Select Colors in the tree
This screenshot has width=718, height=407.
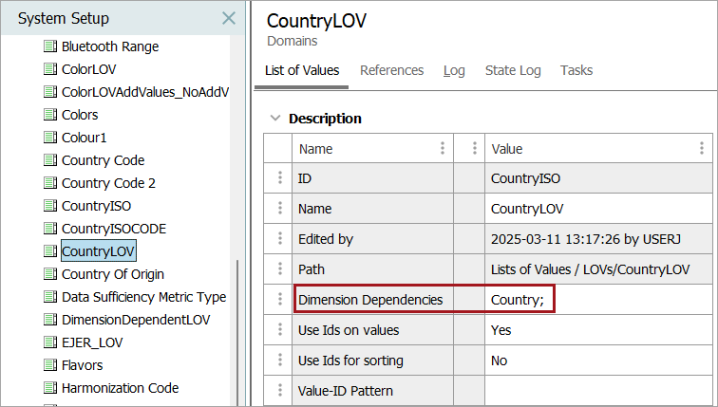(80, 114)
